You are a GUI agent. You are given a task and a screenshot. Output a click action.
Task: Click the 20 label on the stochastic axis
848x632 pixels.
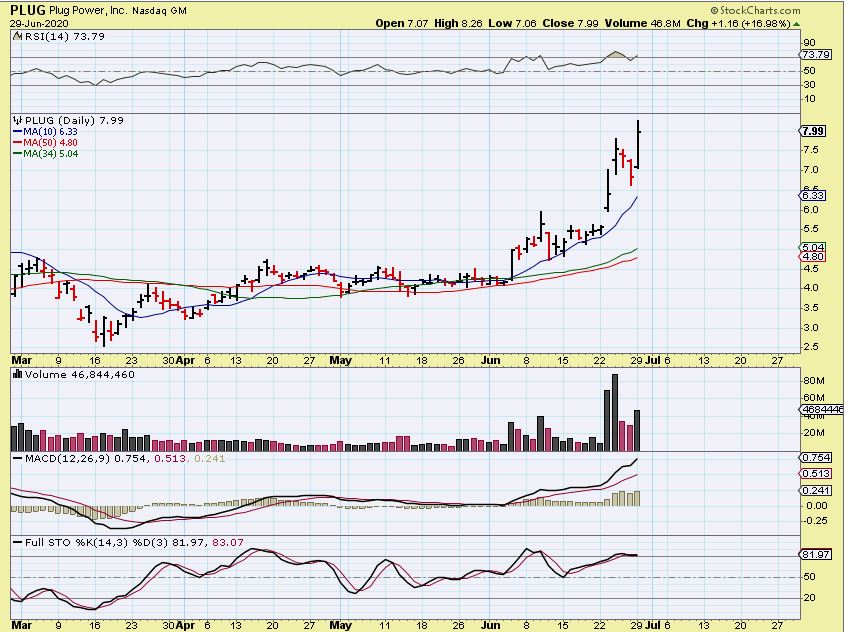click(x=810, y=598)
